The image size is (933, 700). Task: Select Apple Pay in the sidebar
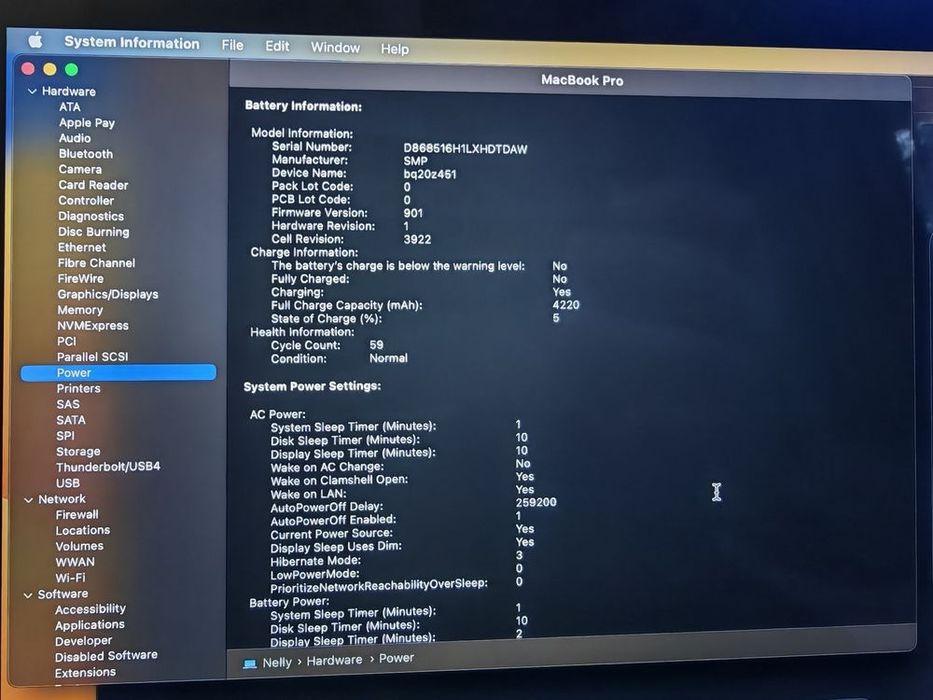tap(87, 123)
